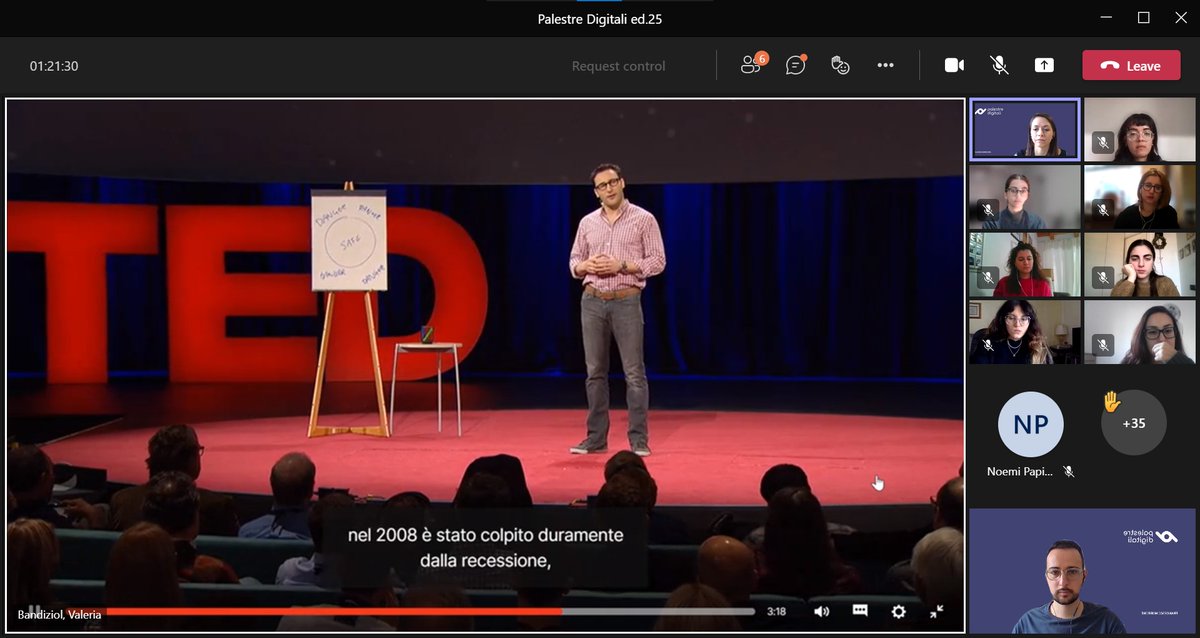Screen dimensions: 1200x638
Task: Click the video time readout 3:18
Action: tap(776, 611)
